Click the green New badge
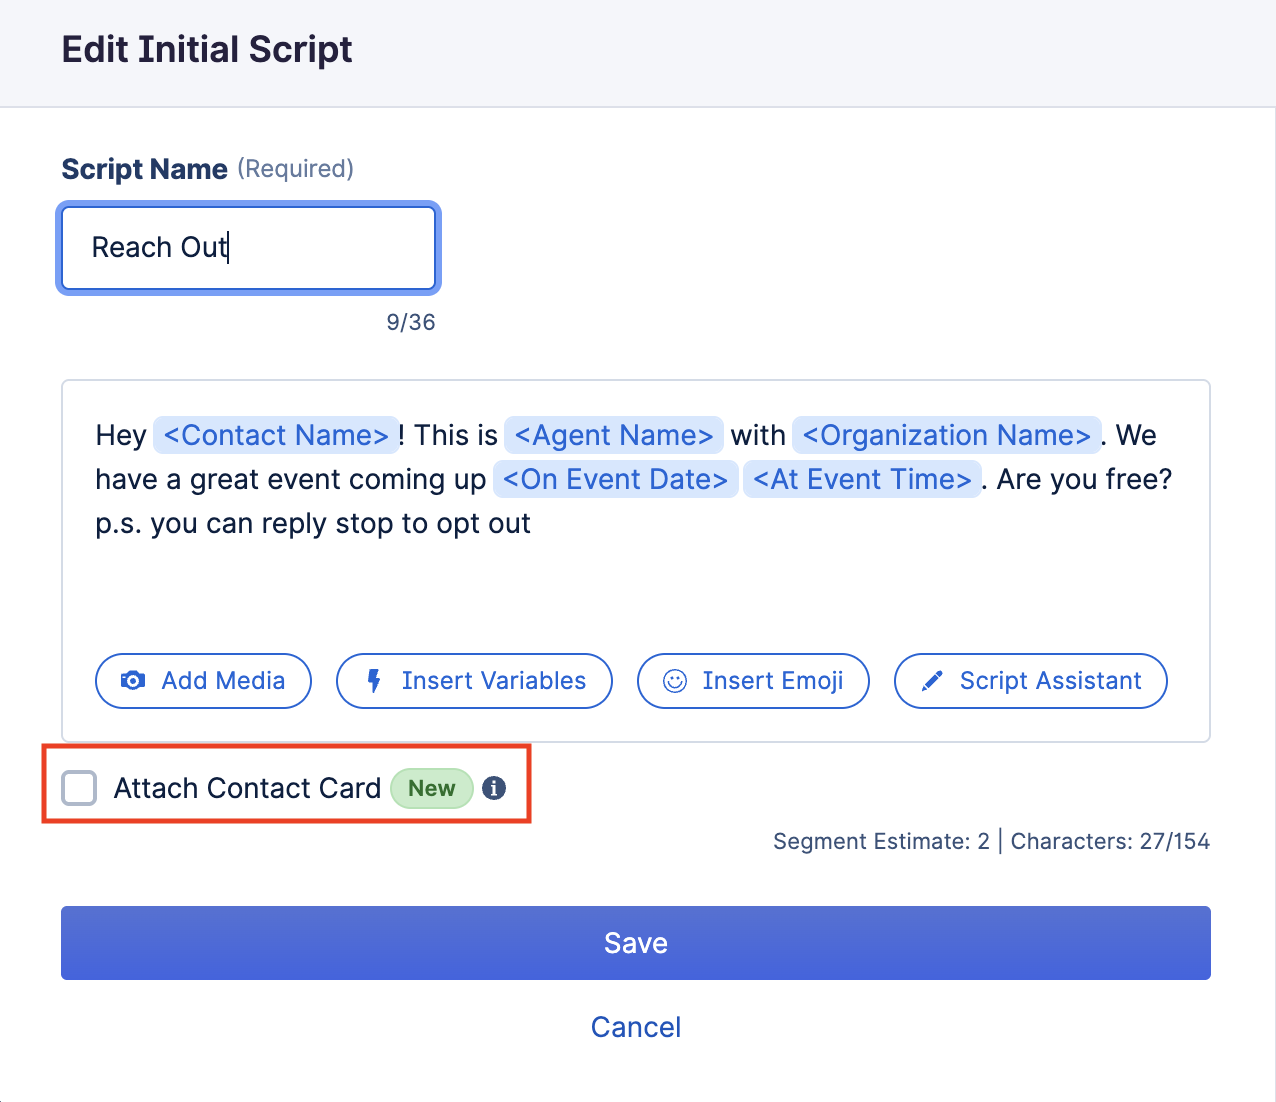This screenshot has width=1276, height=1102. coord(431,788)
